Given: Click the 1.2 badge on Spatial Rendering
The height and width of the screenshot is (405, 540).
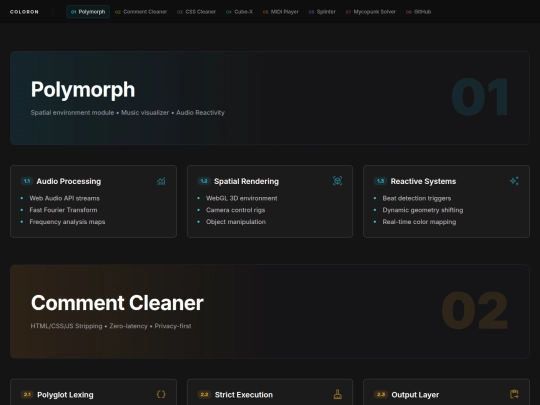Looking at the screenshot, I should click(x=204, y=181).
